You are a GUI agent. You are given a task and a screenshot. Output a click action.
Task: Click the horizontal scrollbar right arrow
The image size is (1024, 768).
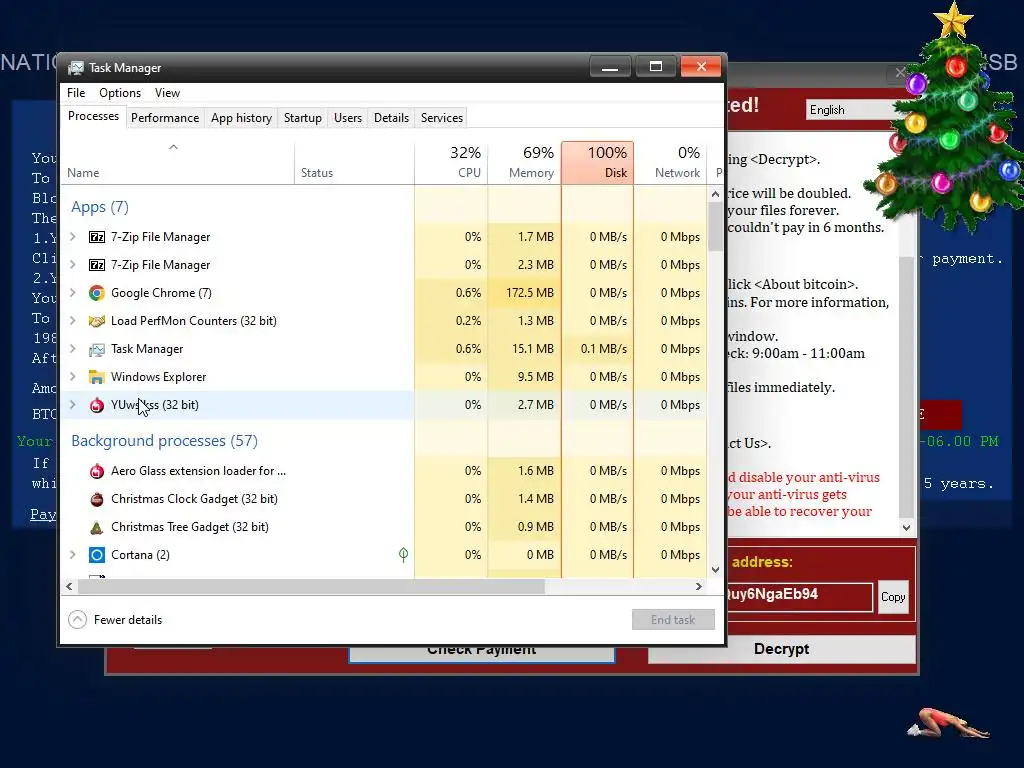pyautogui.click(x=699, y=586)
